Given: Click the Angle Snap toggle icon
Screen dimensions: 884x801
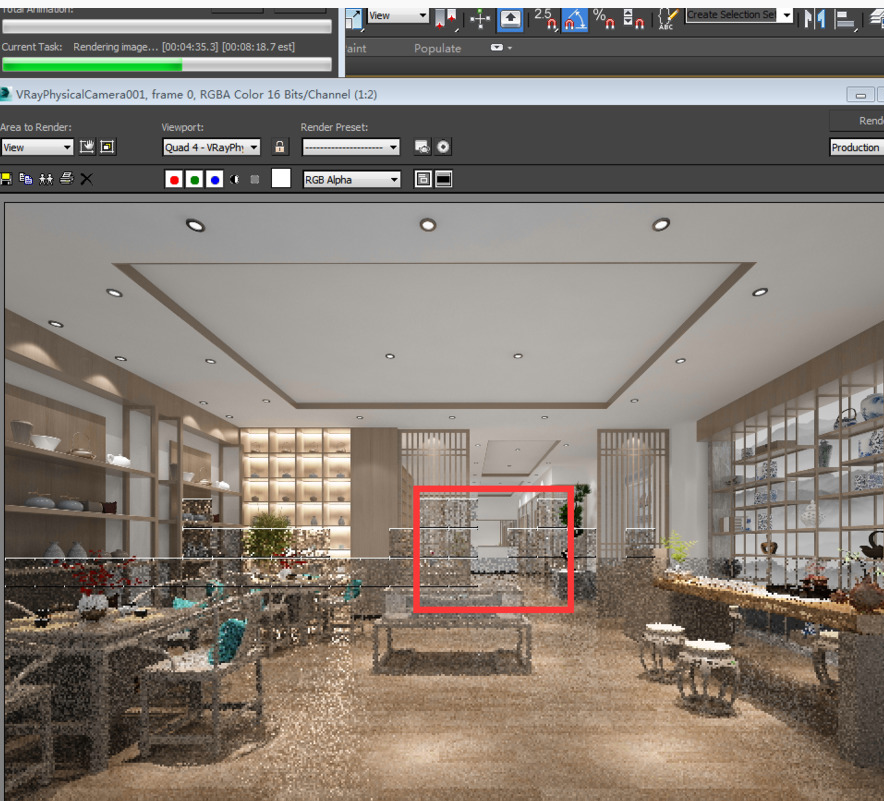Looking at the screenshot, I should 575,17.
